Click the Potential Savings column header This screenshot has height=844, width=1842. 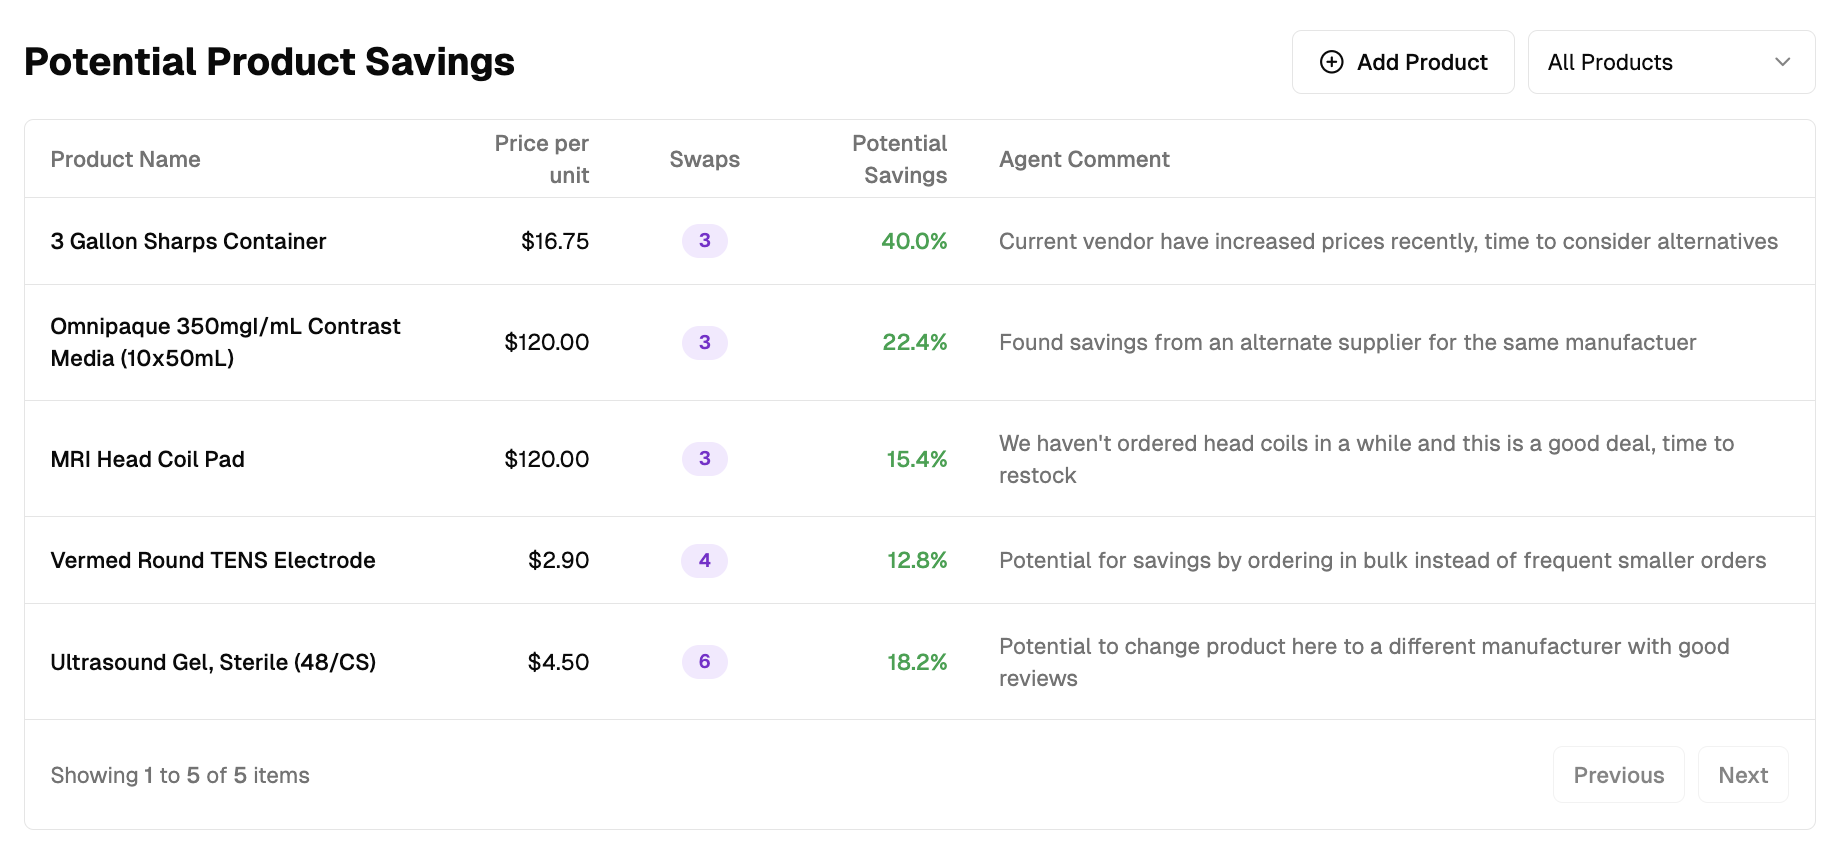(899, 159)
